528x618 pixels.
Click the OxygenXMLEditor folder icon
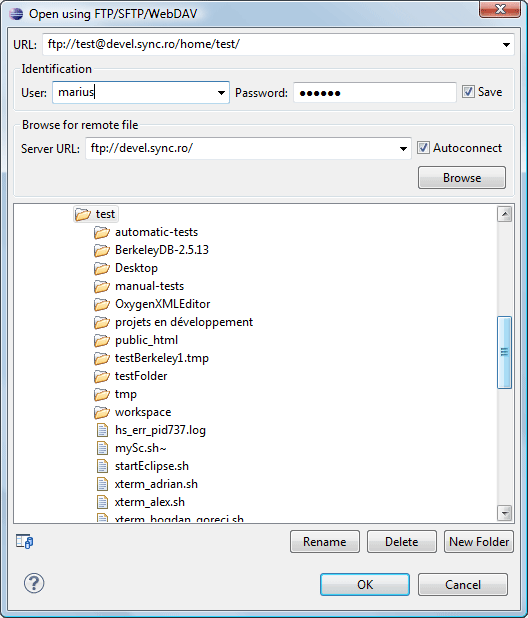pyautogui.click(x=102, y=304)
